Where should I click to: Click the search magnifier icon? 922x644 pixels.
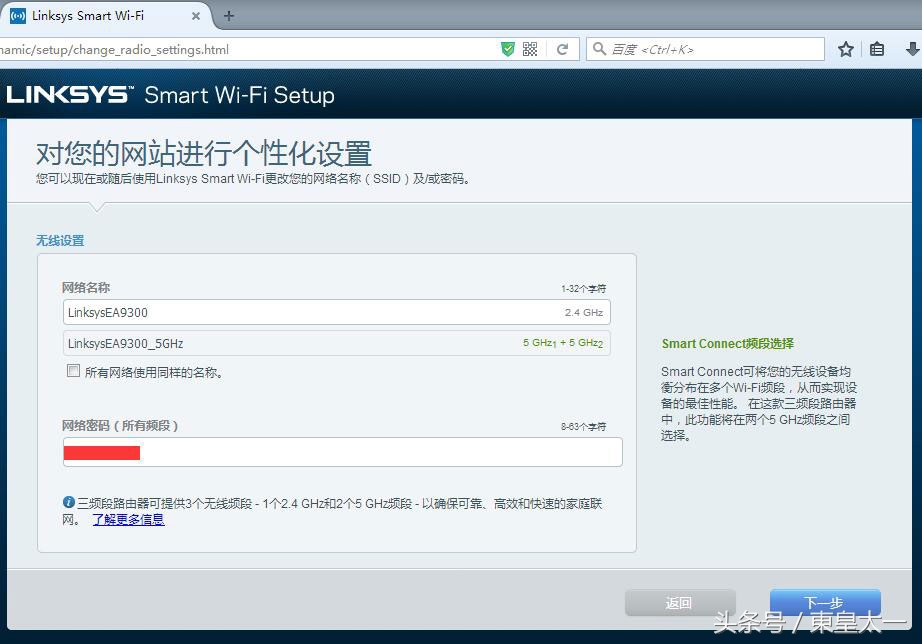599,48
